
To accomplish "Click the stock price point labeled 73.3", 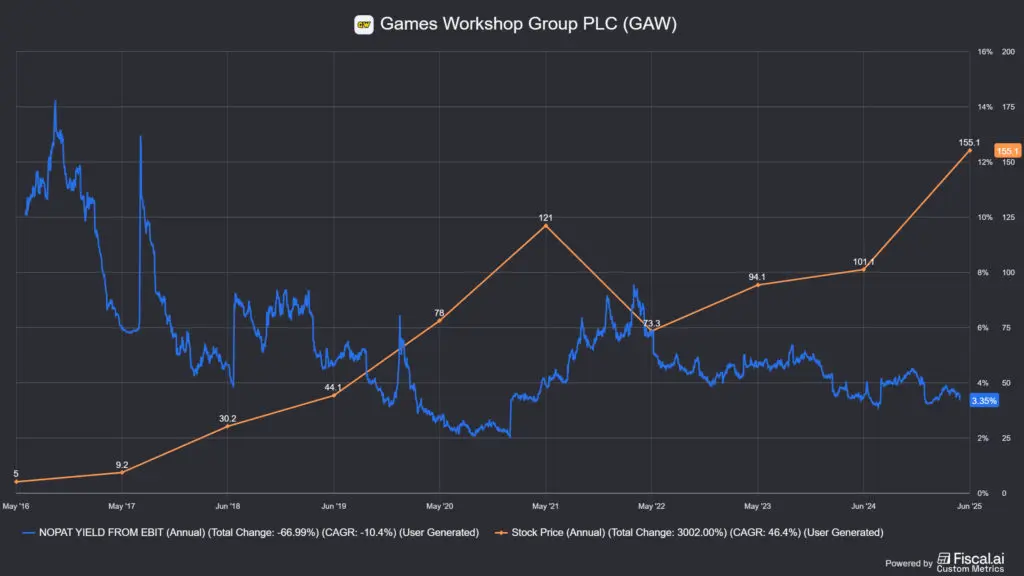I will coord(652,330).
